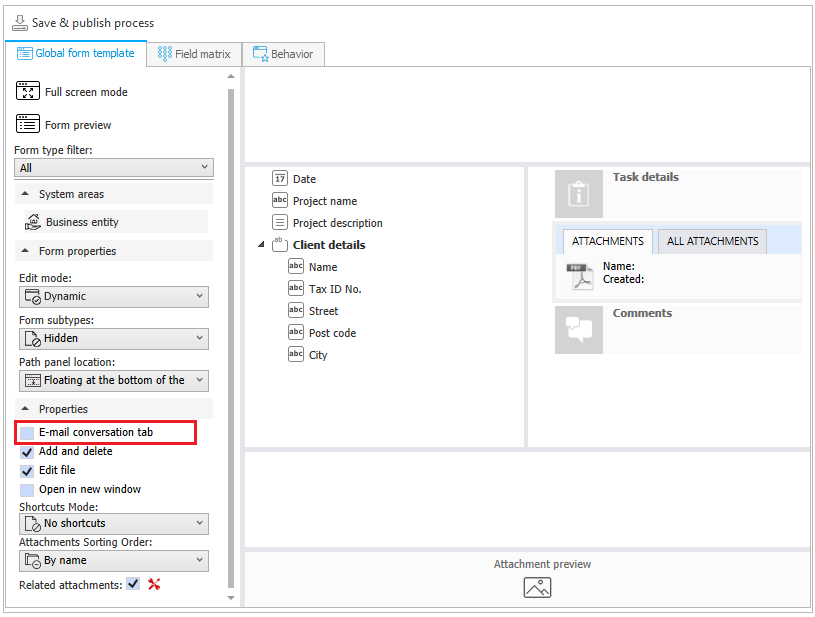Image resolution: width=815 pixels, height=617 pixels.
Task: Select the Project description field label
Action: click(338, 223)
